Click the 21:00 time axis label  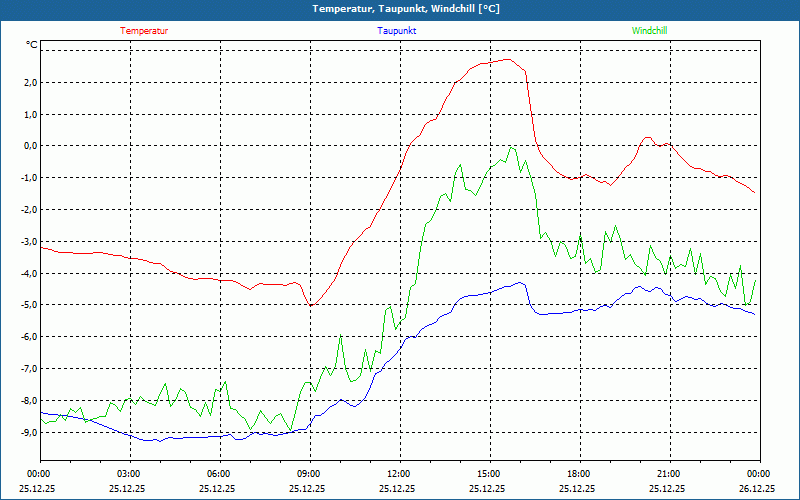coord(669,474)
